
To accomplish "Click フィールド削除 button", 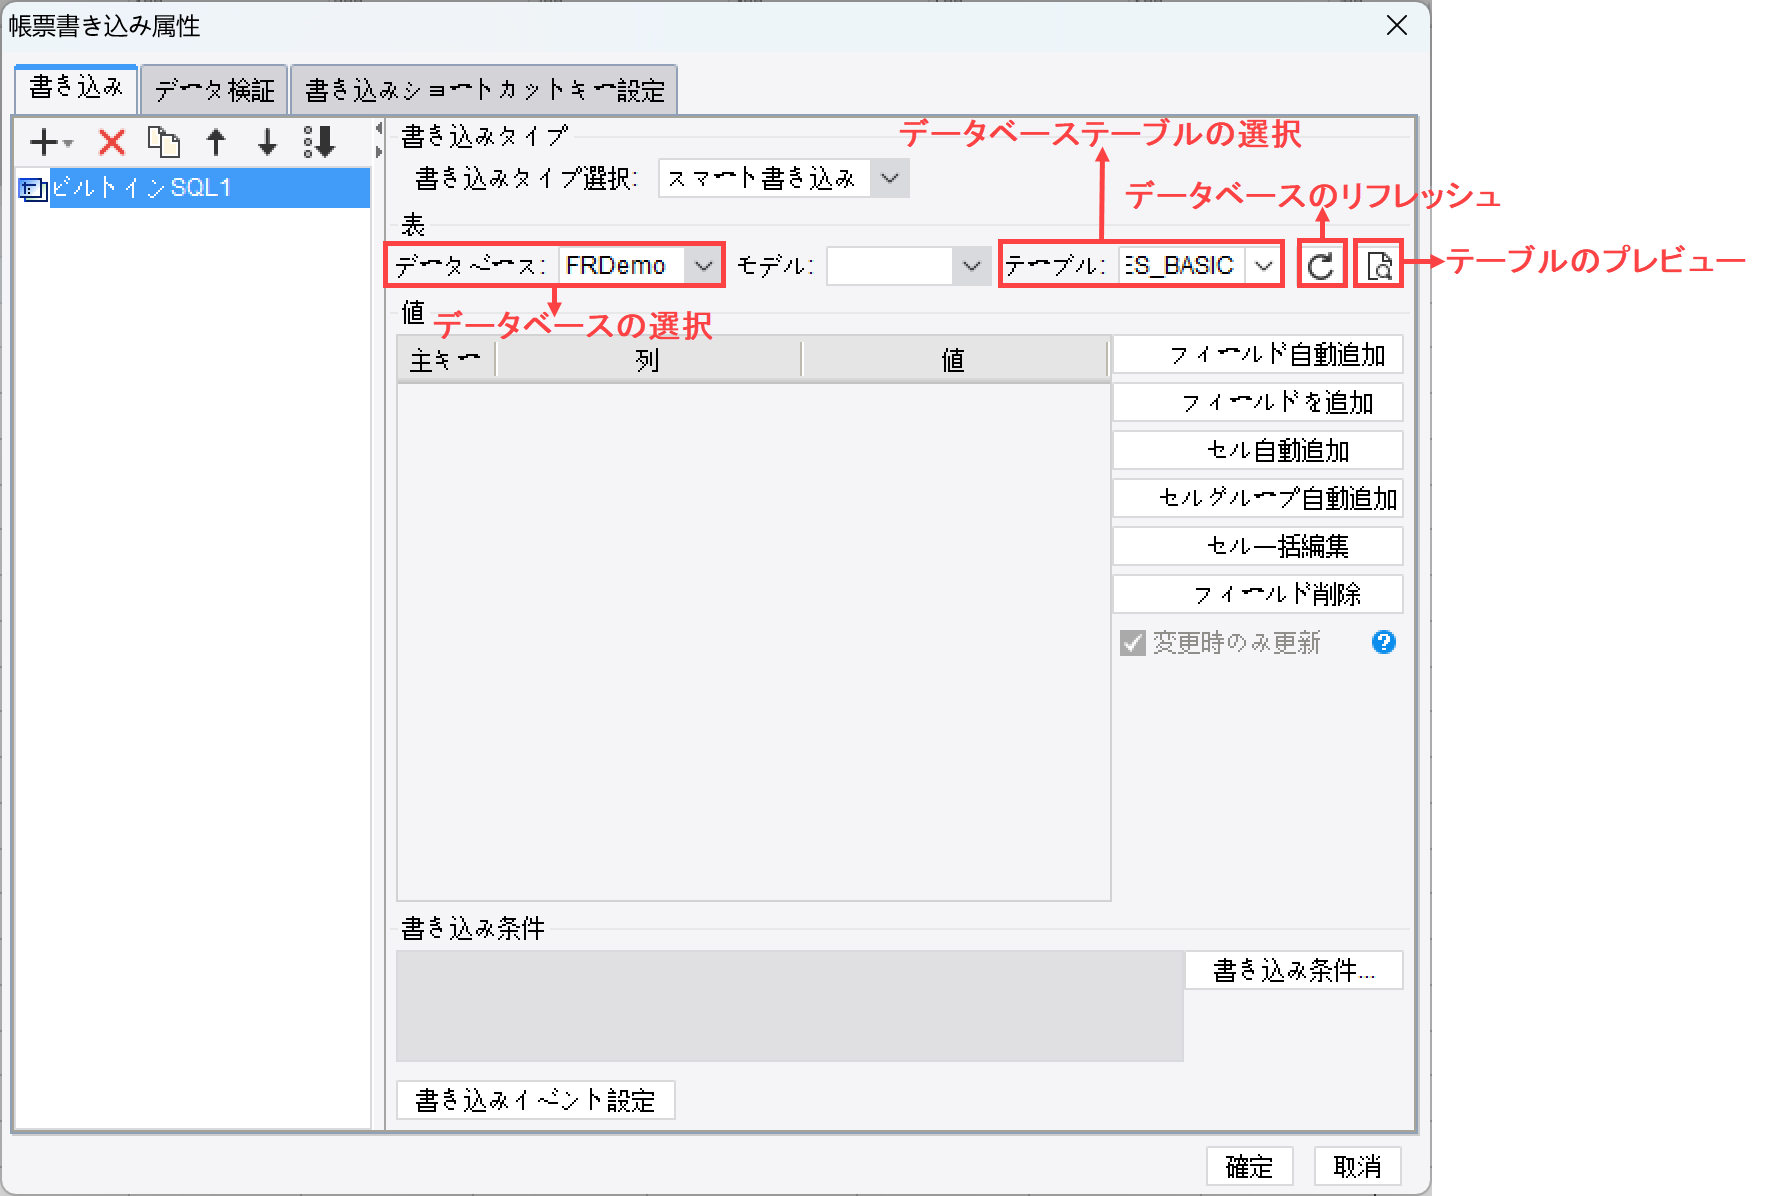I will point(1258,594).
